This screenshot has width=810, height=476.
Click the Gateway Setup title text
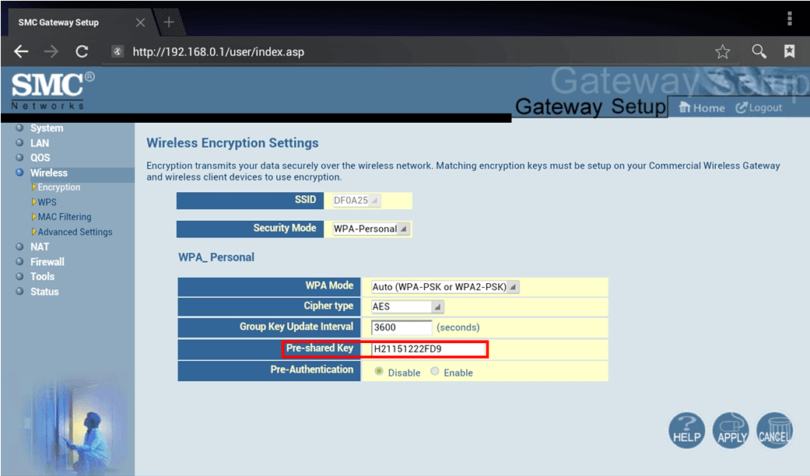click(x=590, y=106)
